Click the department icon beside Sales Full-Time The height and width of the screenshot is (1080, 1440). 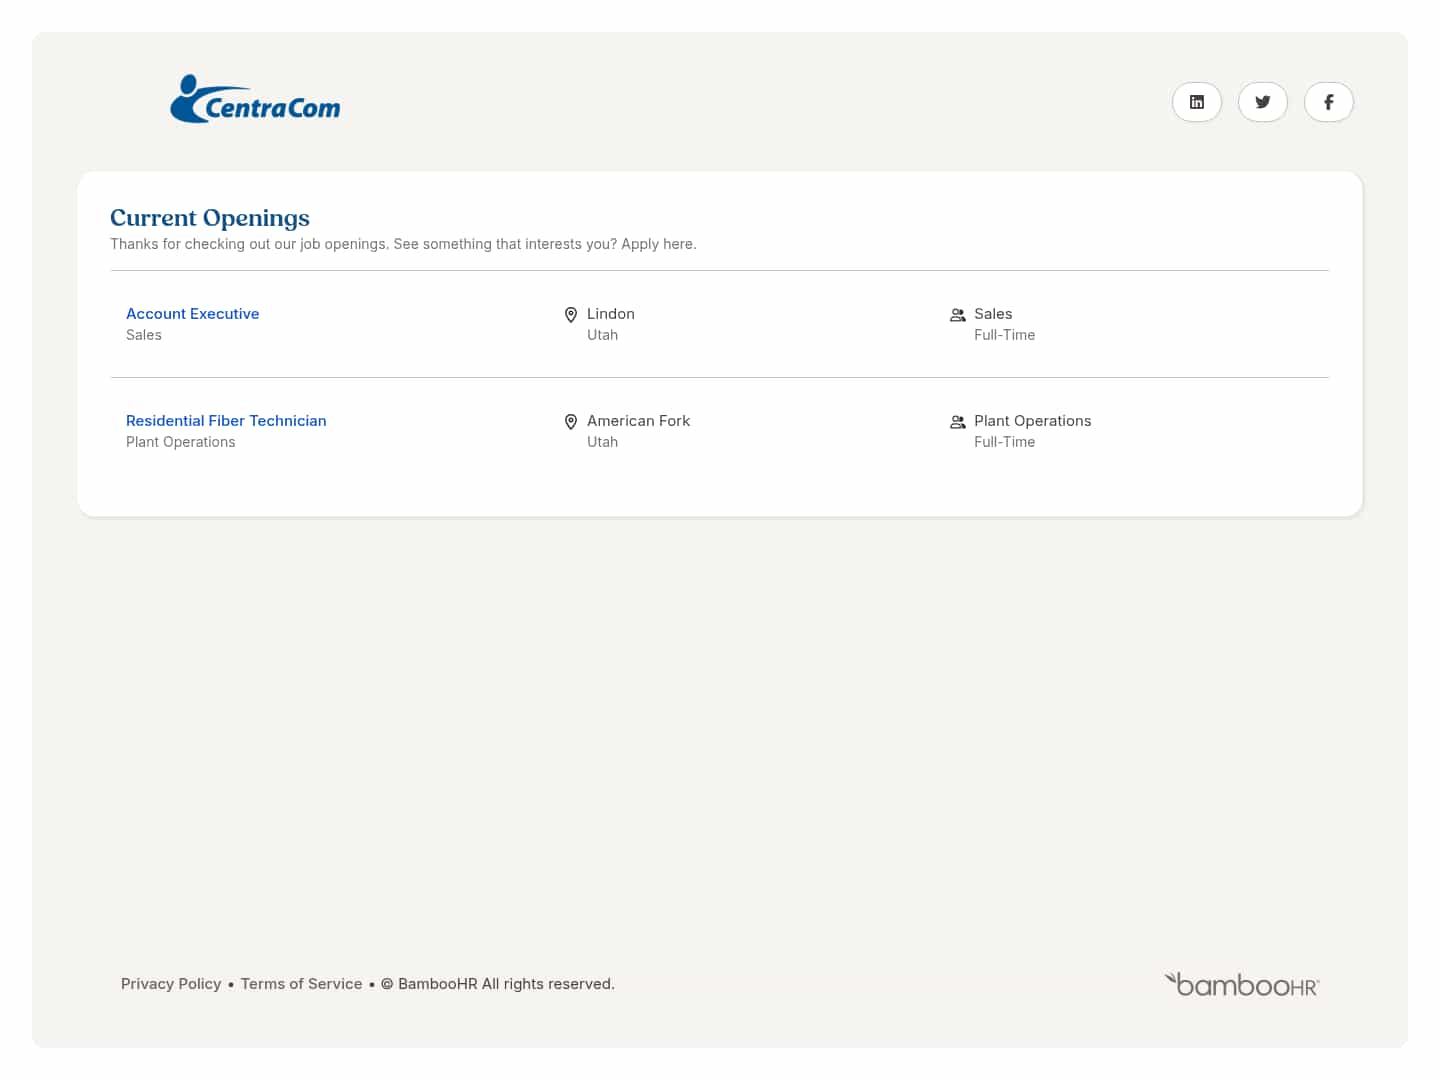pos(958,315)
